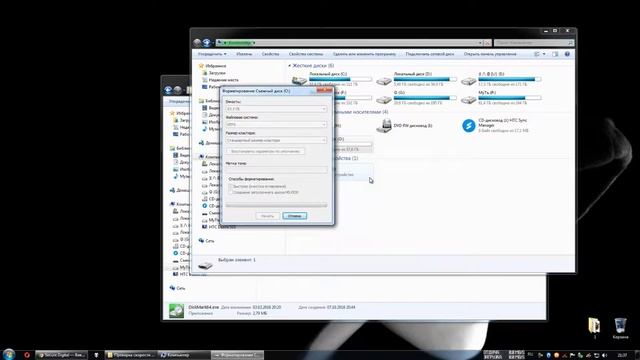The height and width of the screenshot is (360, 640).
Task: Click the Метка тома volume label field
Action: tap(276, 170)
